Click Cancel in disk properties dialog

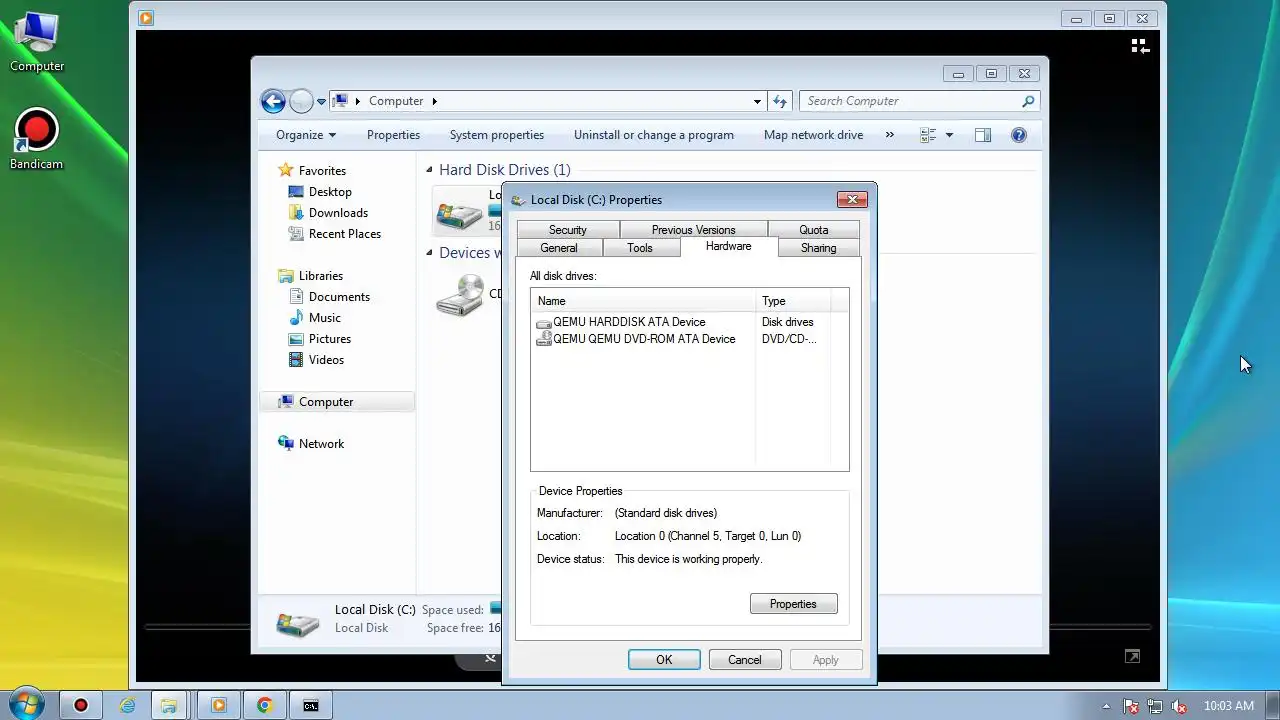click(744, 660)
